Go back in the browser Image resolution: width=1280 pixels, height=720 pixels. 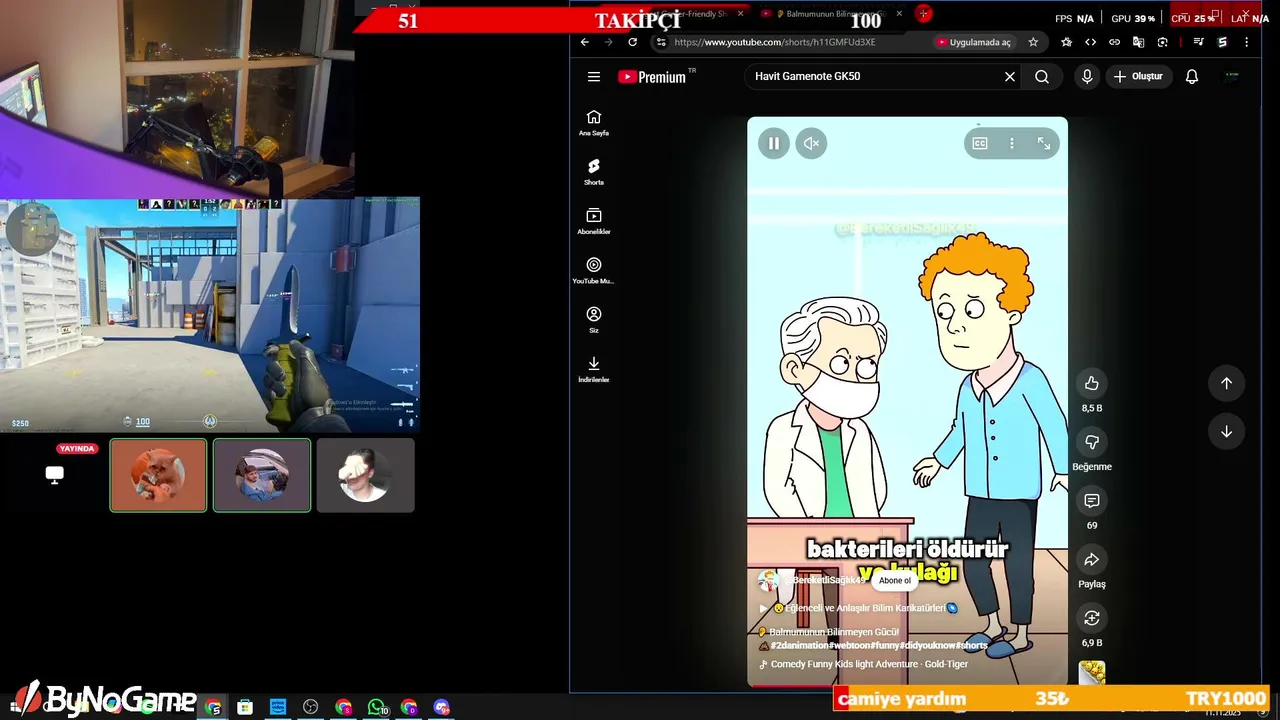585,42
